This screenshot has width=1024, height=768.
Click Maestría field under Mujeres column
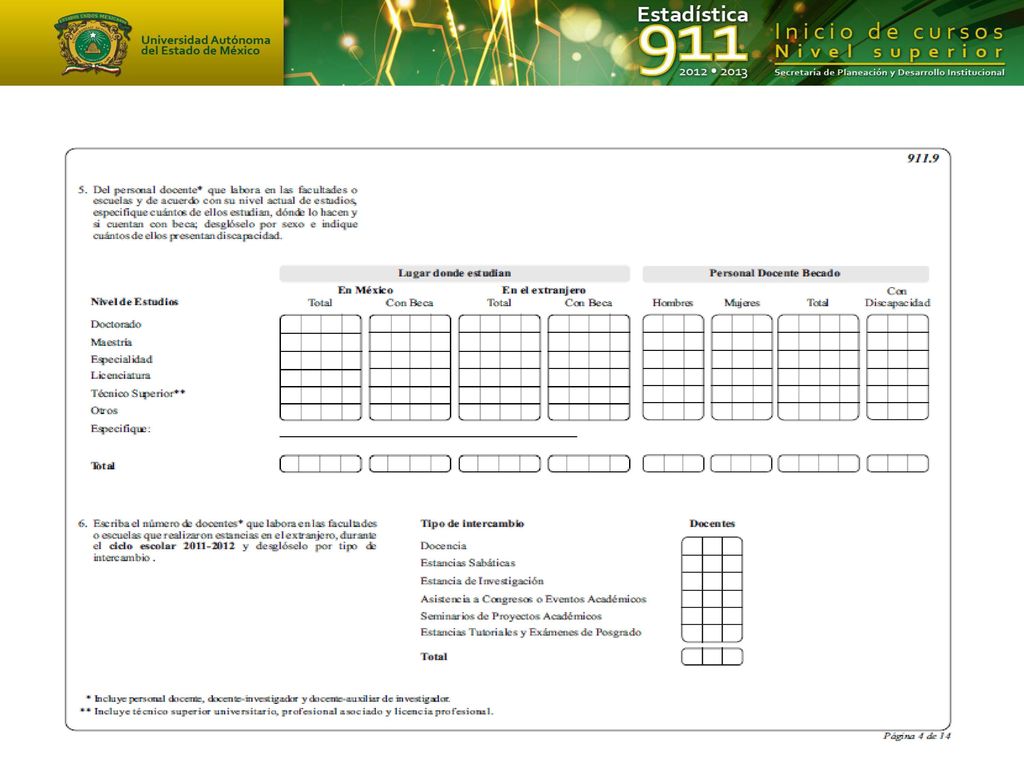(x=741, y=342)
